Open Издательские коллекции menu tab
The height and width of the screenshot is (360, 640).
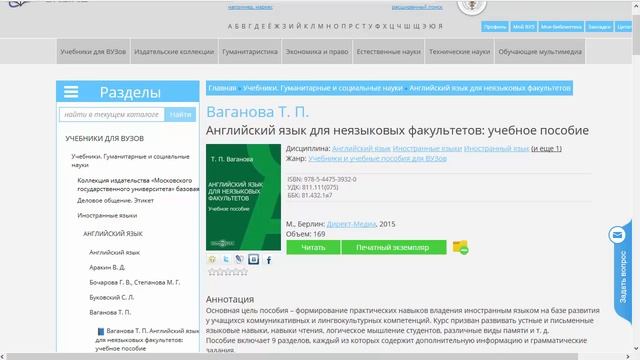click(174, 51)
